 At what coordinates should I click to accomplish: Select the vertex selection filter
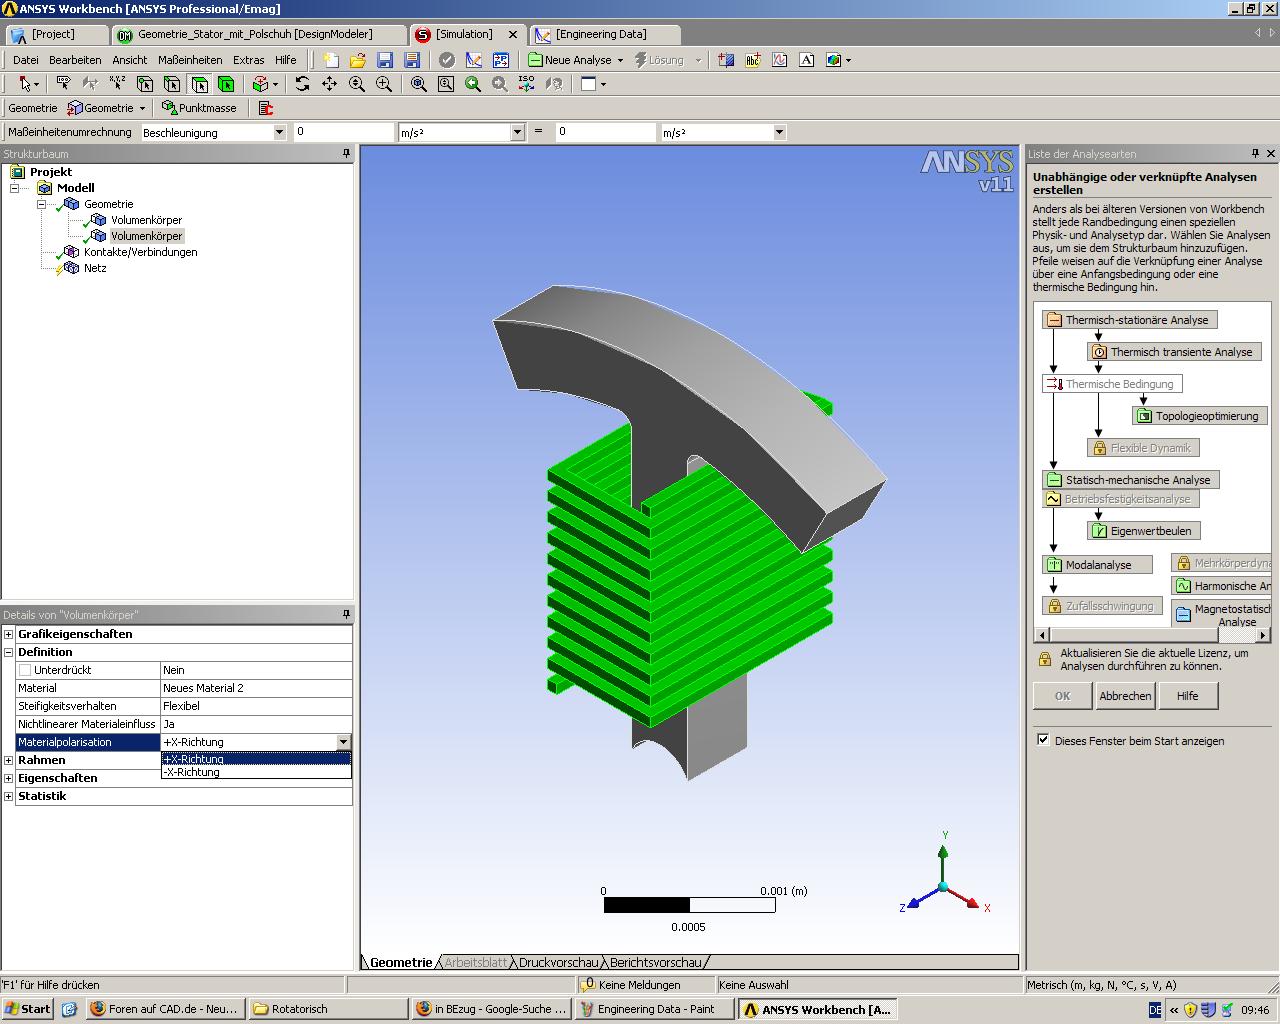(x=145, y=84)
